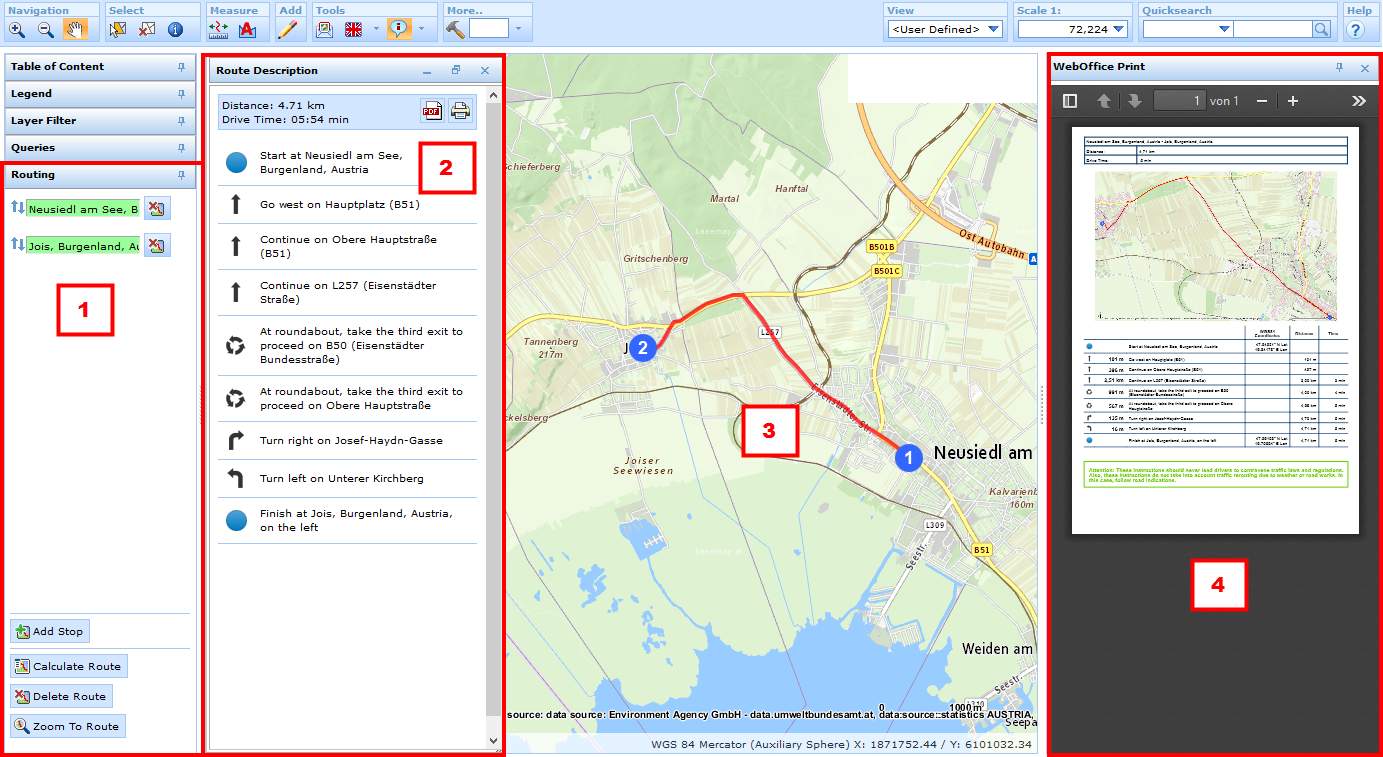Click Zoom To Route
The height and width of the screenshot is (757, 1383).
67,726
